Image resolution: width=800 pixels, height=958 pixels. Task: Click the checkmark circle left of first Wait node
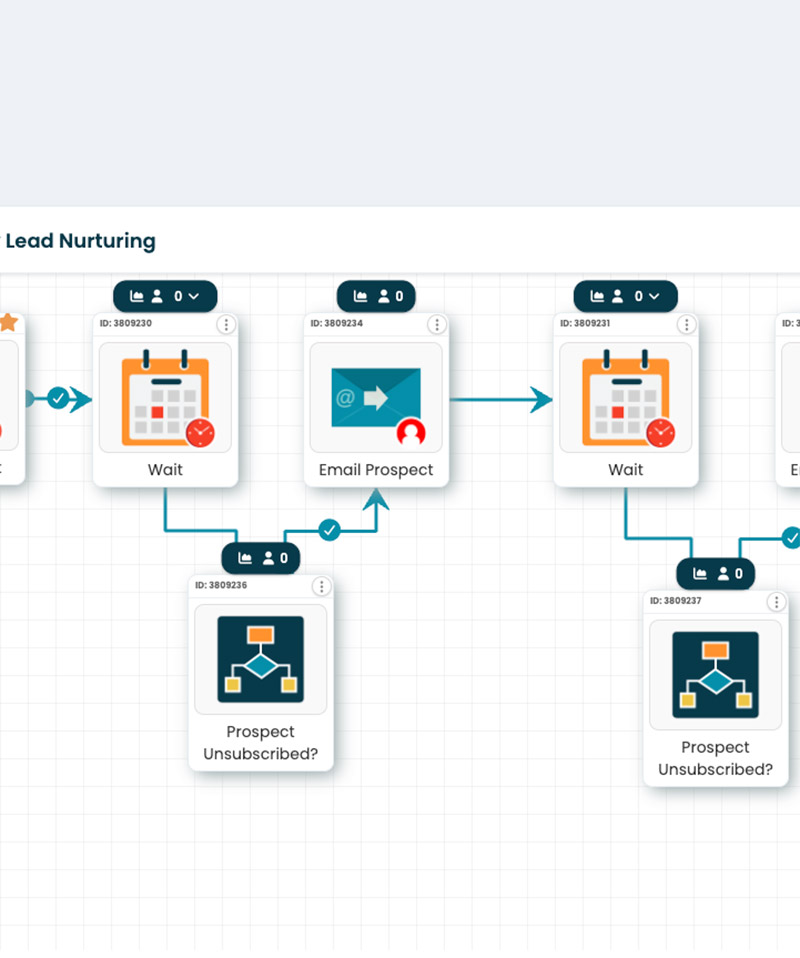58,399
